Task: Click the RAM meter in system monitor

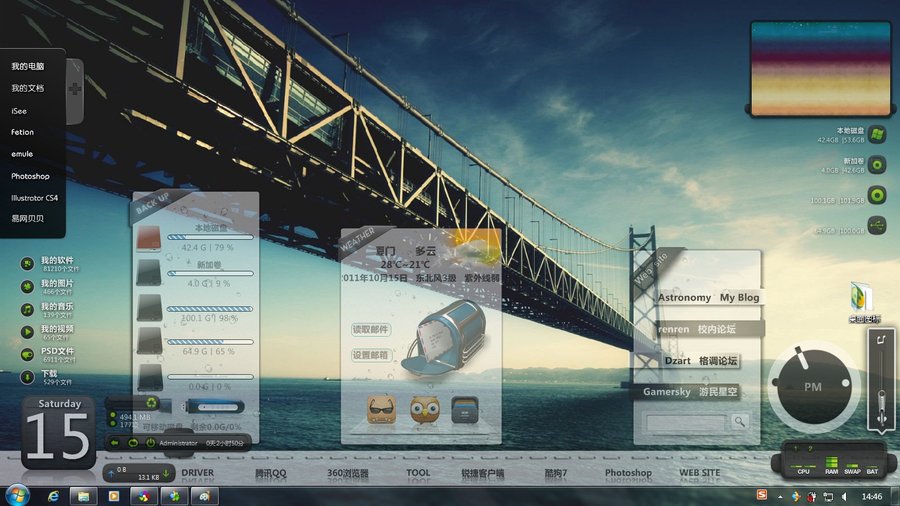Action: (x=831, y=465)
